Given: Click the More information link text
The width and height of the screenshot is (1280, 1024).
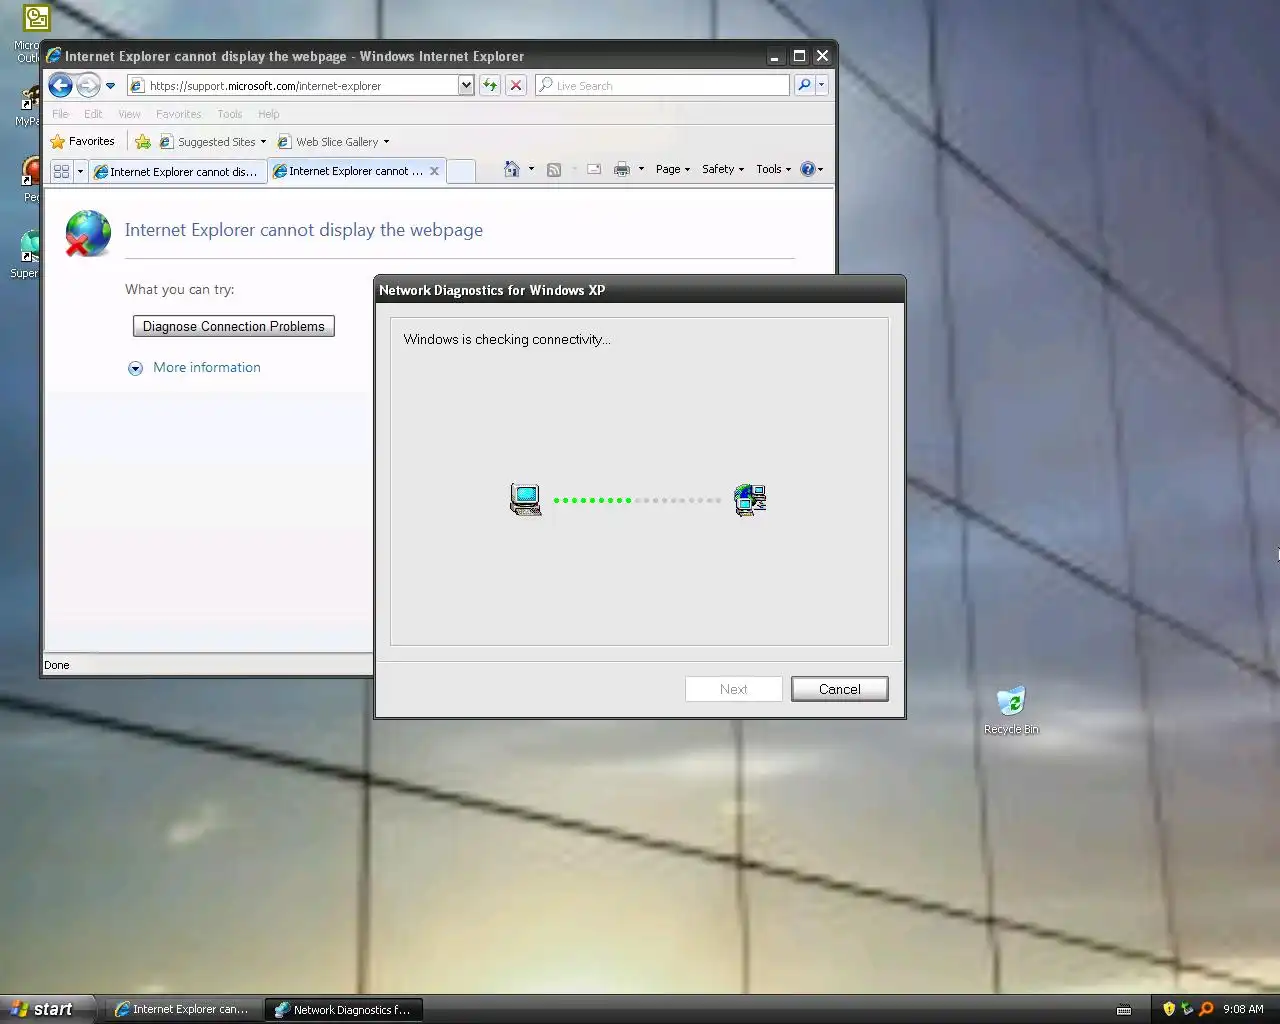Looking at the screenshot, I should tap(207, 367).
